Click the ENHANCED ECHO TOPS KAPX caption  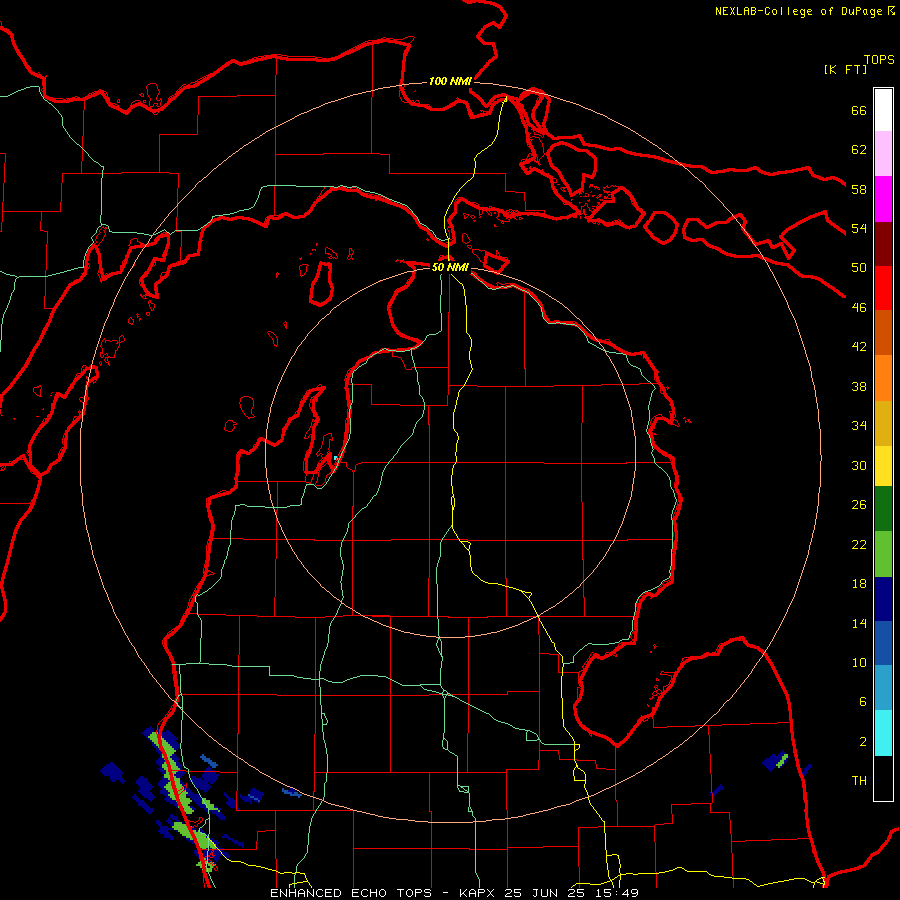tap(454, 893)
